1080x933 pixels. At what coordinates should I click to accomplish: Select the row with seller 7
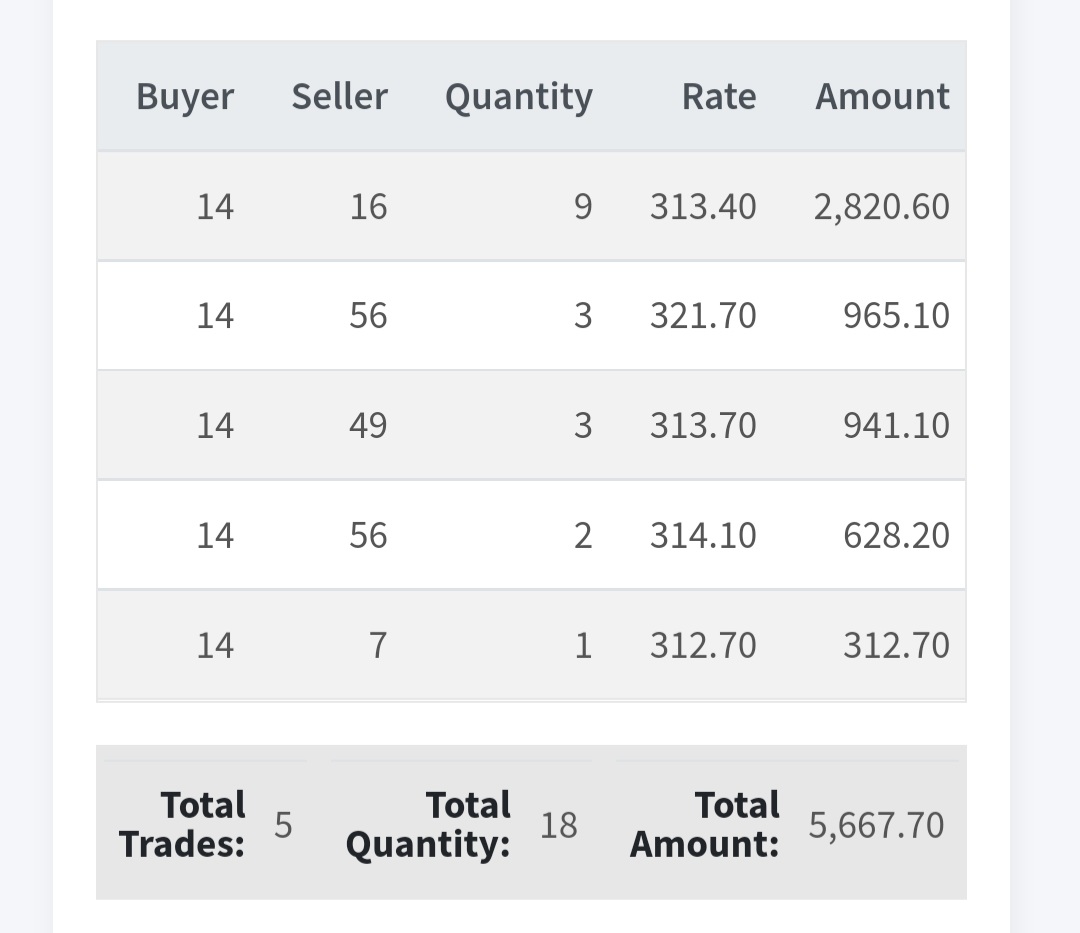coord(531,645)
